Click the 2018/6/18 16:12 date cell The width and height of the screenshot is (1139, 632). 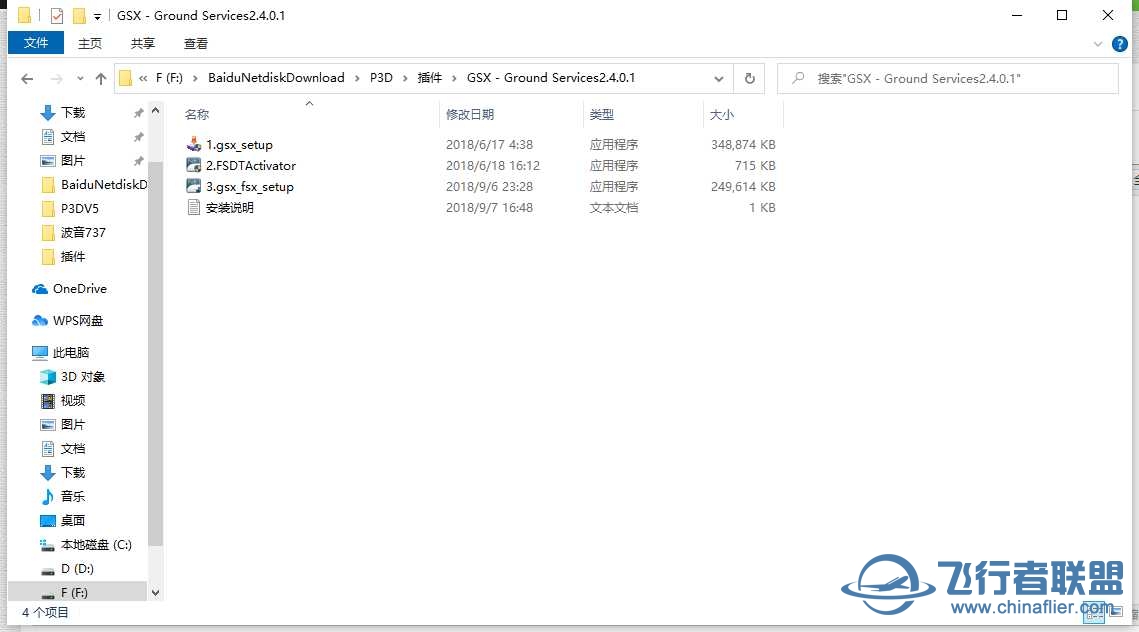[493, 166]
